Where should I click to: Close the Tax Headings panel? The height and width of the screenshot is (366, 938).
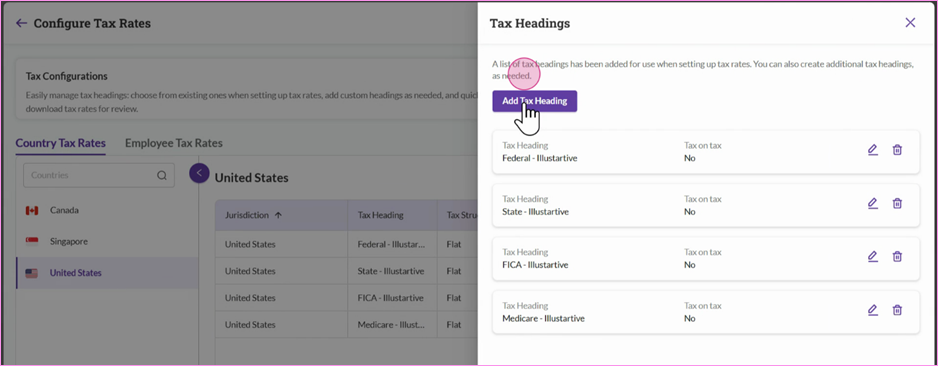click(x=910, y=23)
